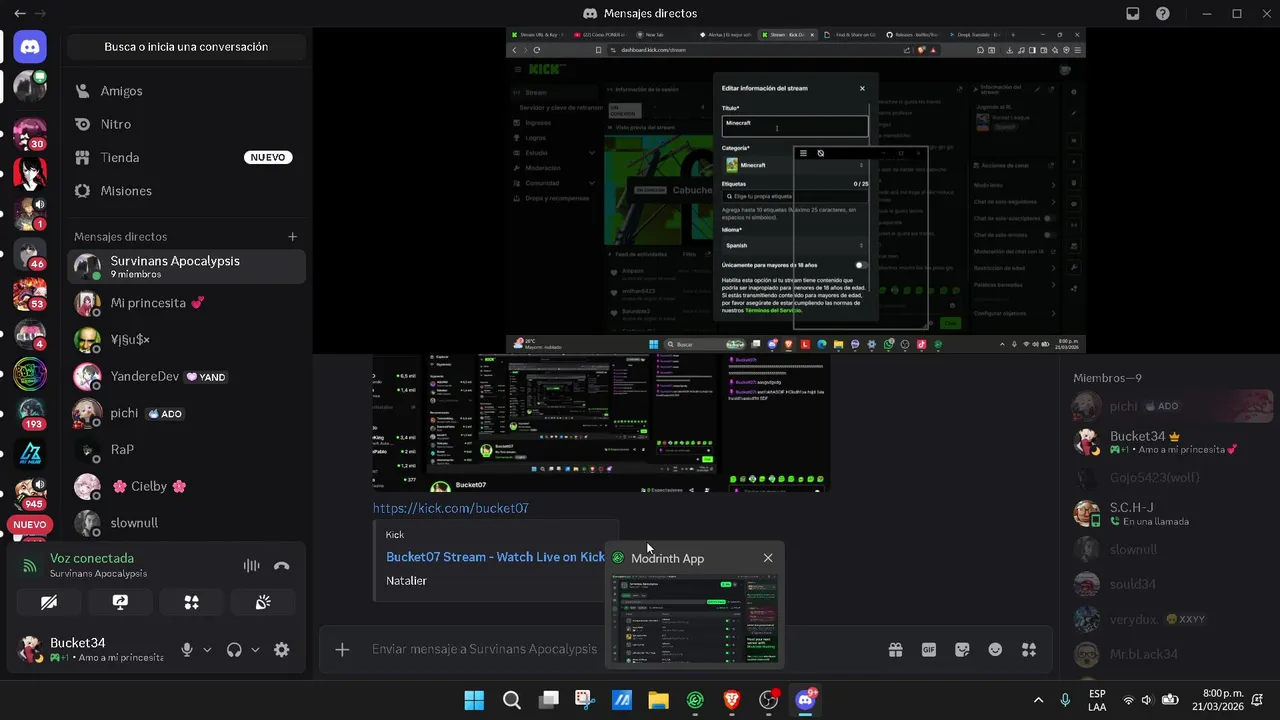
Task: Open user settings gear
Action: point(282,649)
